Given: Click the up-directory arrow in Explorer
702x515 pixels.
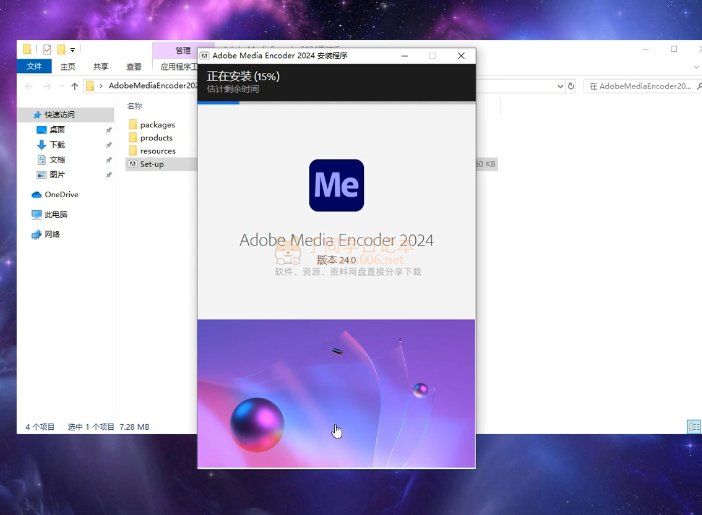Looking at the screenshot, I should [x=74, y=86].
